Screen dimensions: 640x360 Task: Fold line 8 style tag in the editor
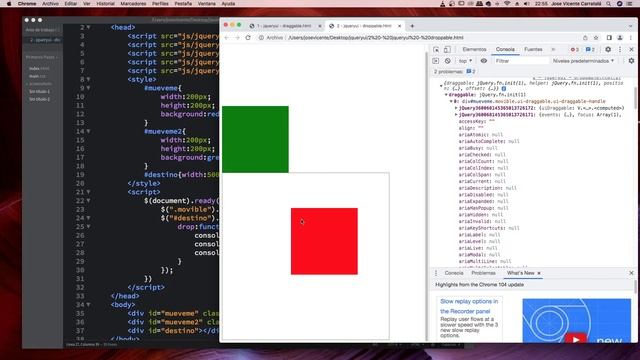88,80
